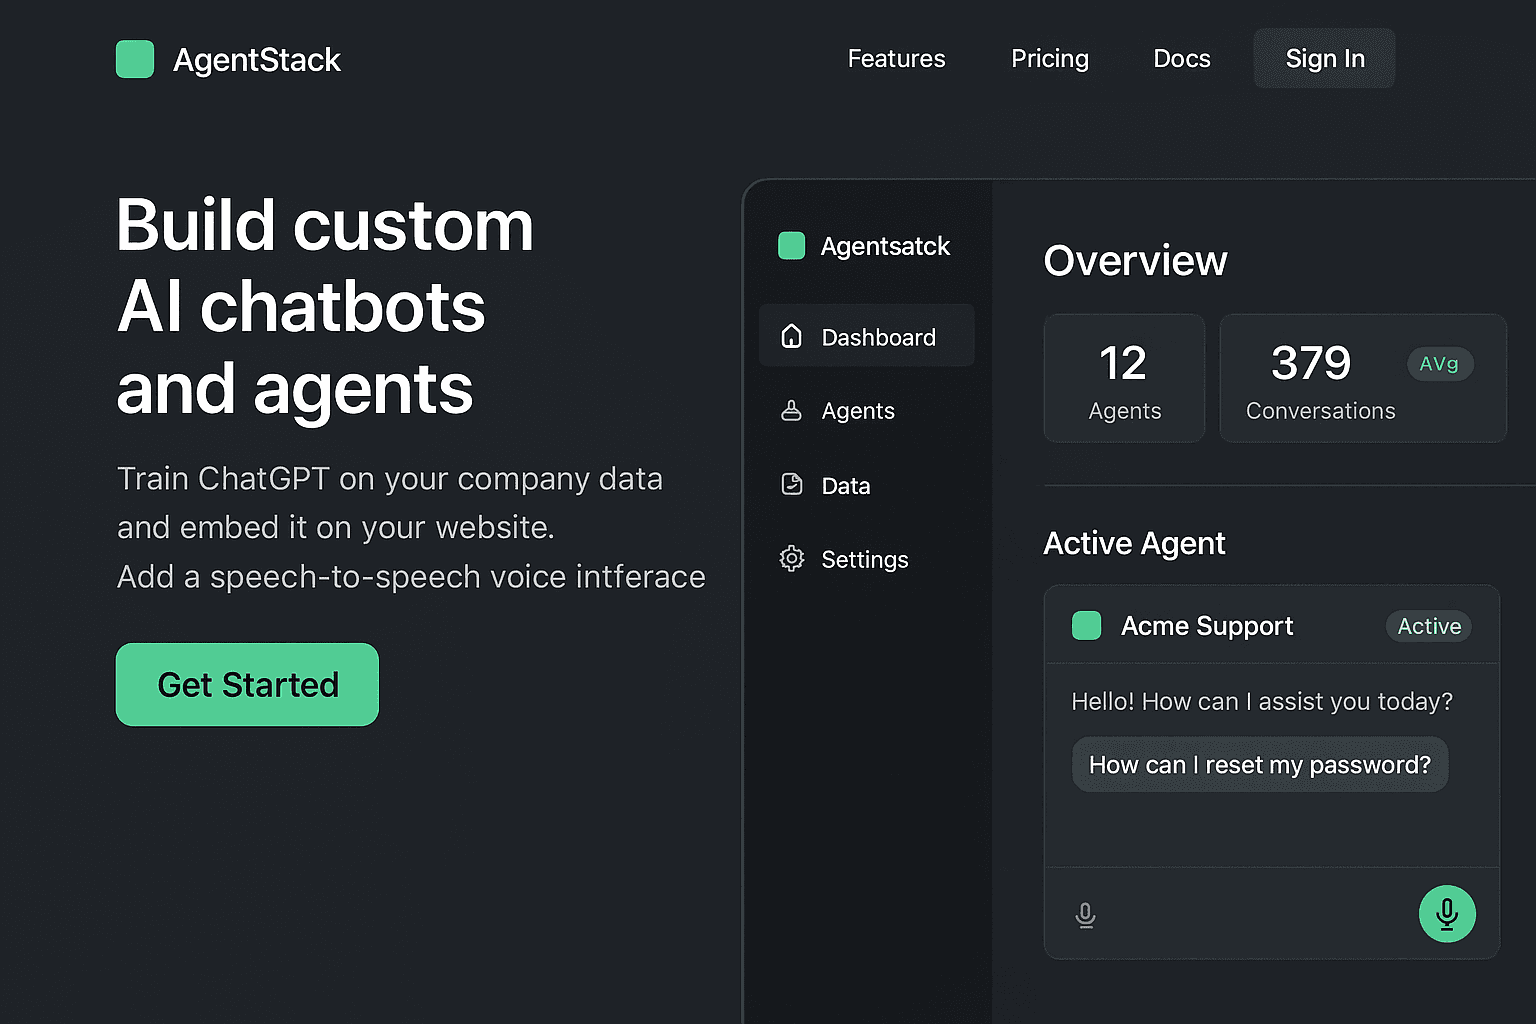Image resolution: width=1536 pixels, height=1024 pixels.
Task: Select the Pricing navigation item
Action: tap(1050, 58)
